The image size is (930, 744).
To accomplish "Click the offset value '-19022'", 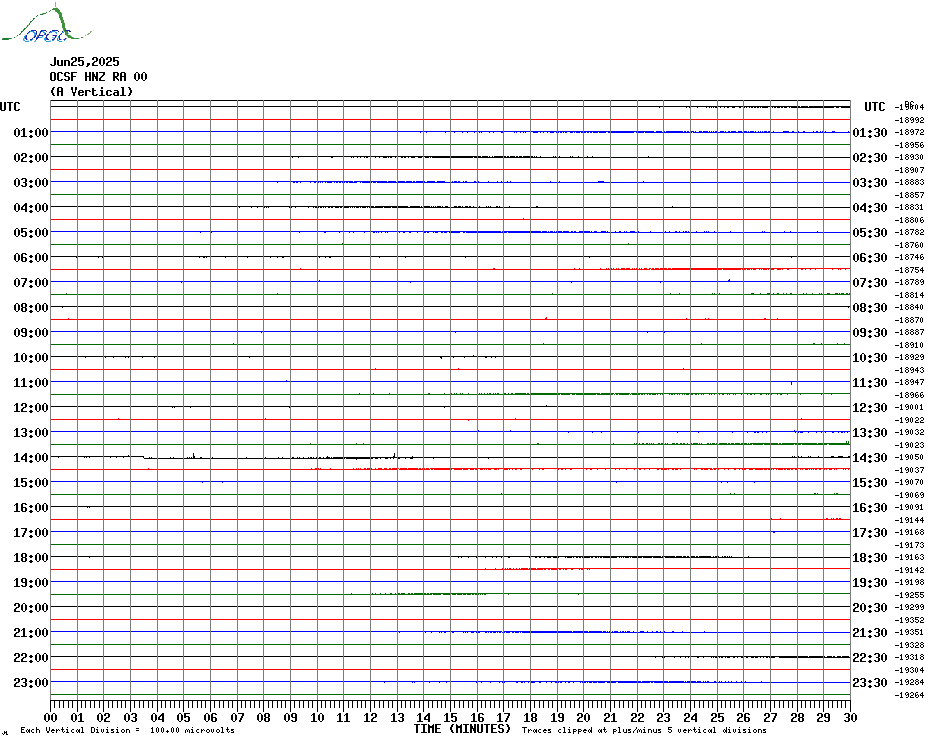I will click(x=909, y=420).
